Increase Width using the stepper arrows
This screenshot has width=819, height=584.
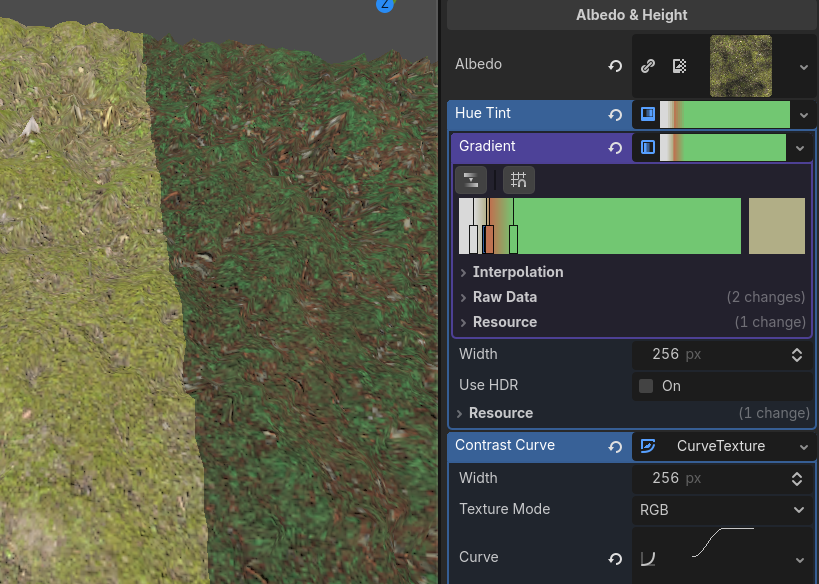797,354
